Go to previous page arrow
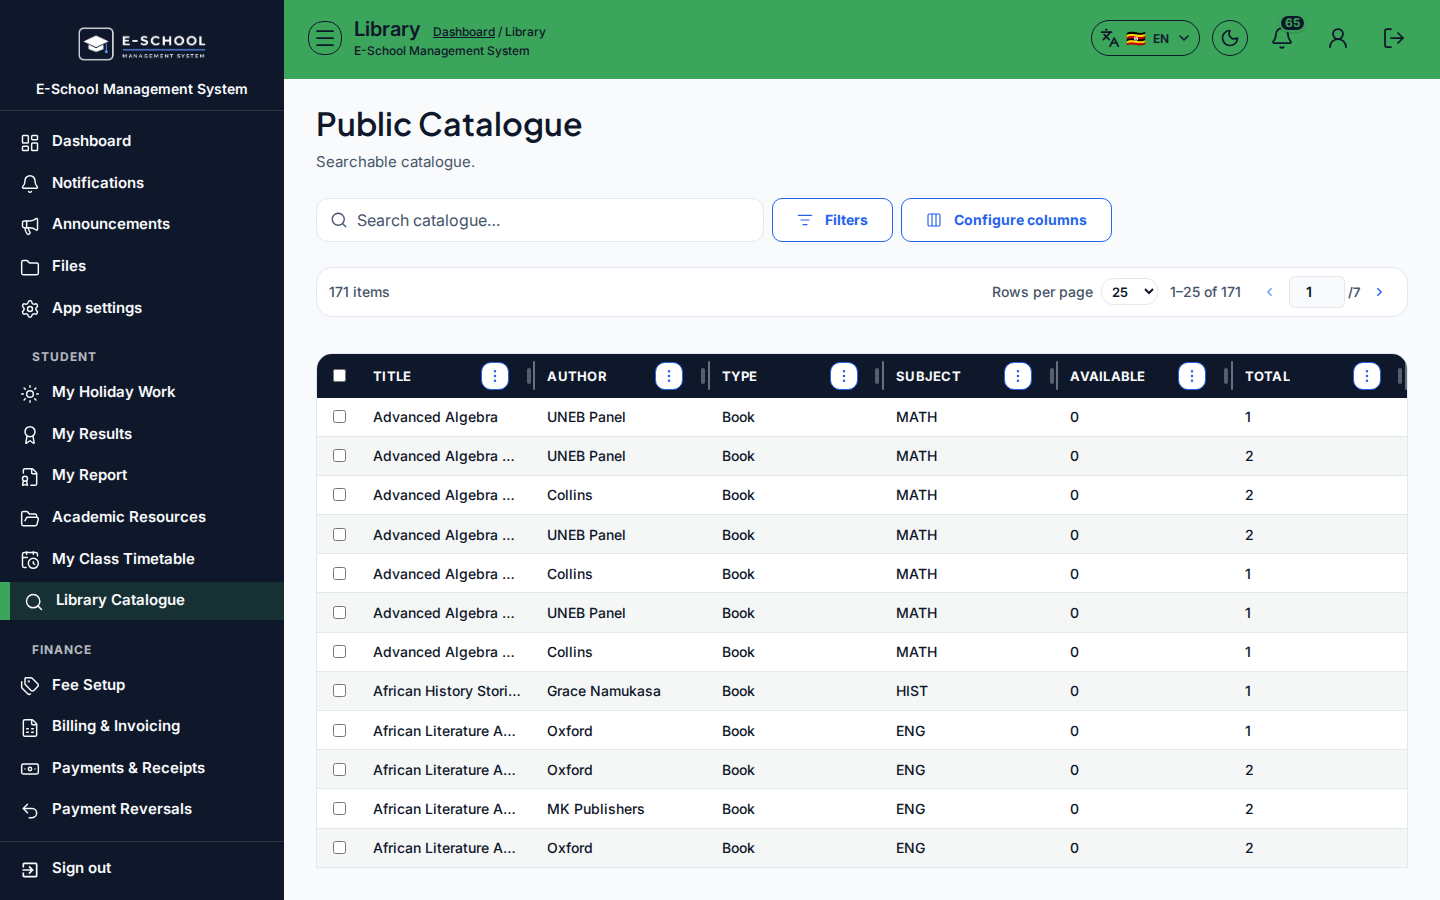This screenshot has width=1440, height=900. coord(1270,292)
